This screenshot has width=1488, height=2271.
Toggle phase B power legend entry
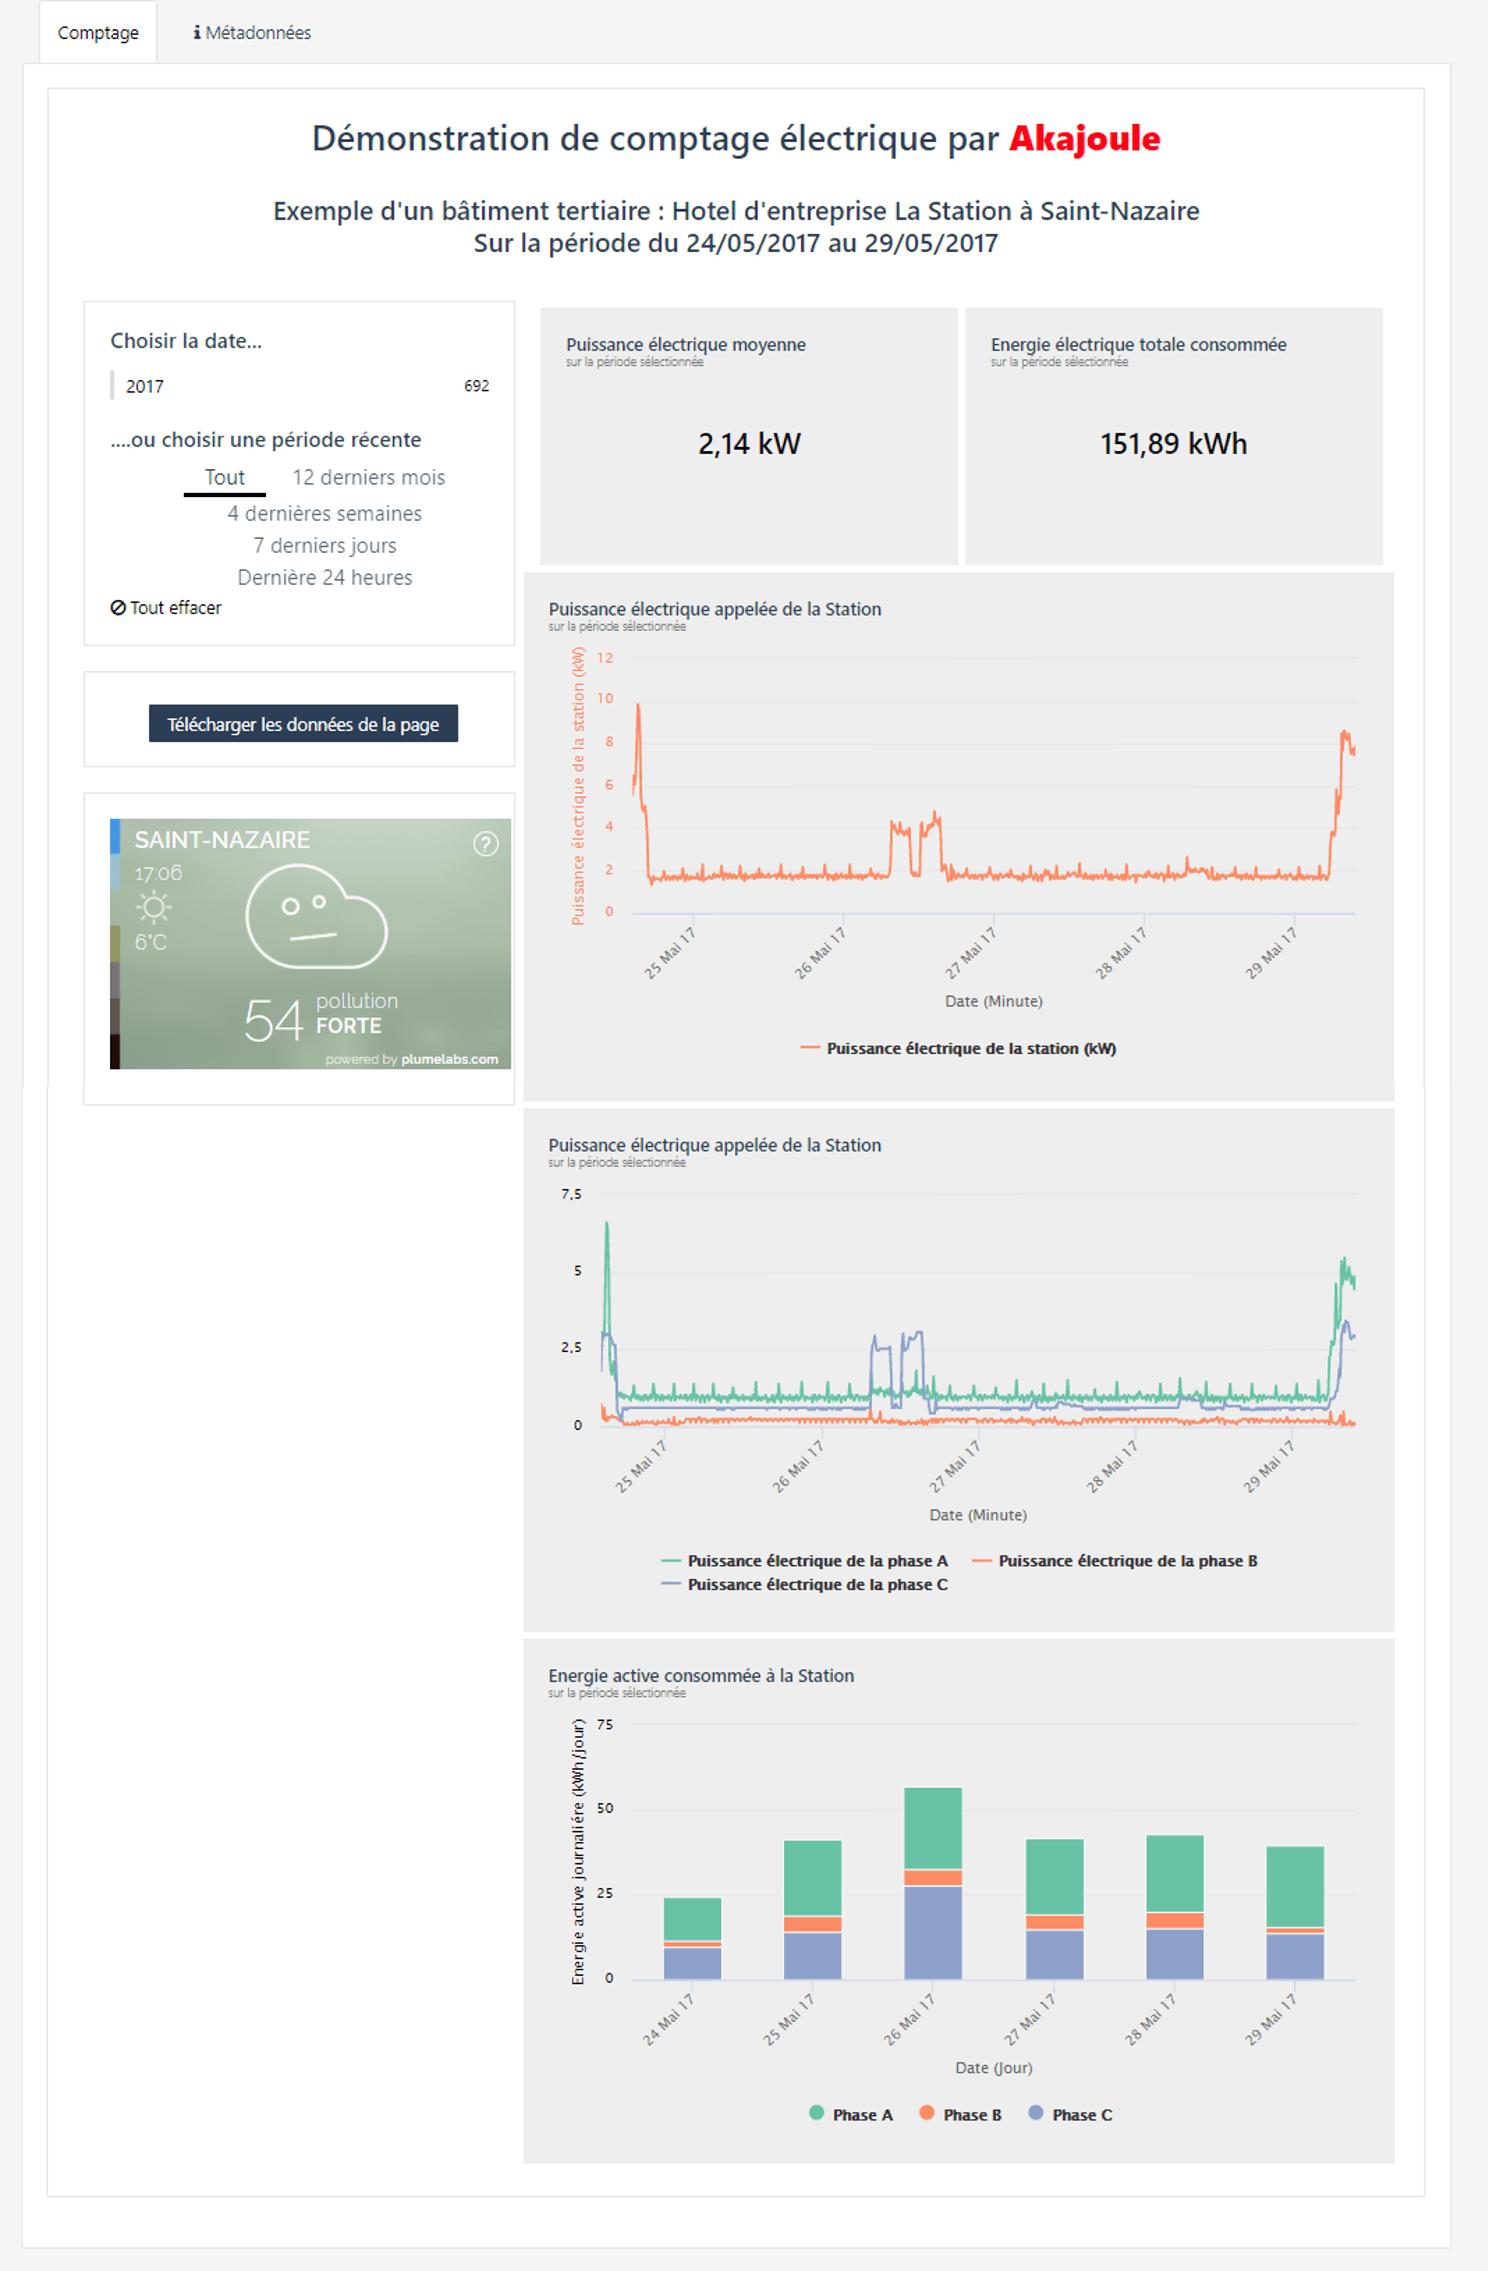(1115, 1561)
